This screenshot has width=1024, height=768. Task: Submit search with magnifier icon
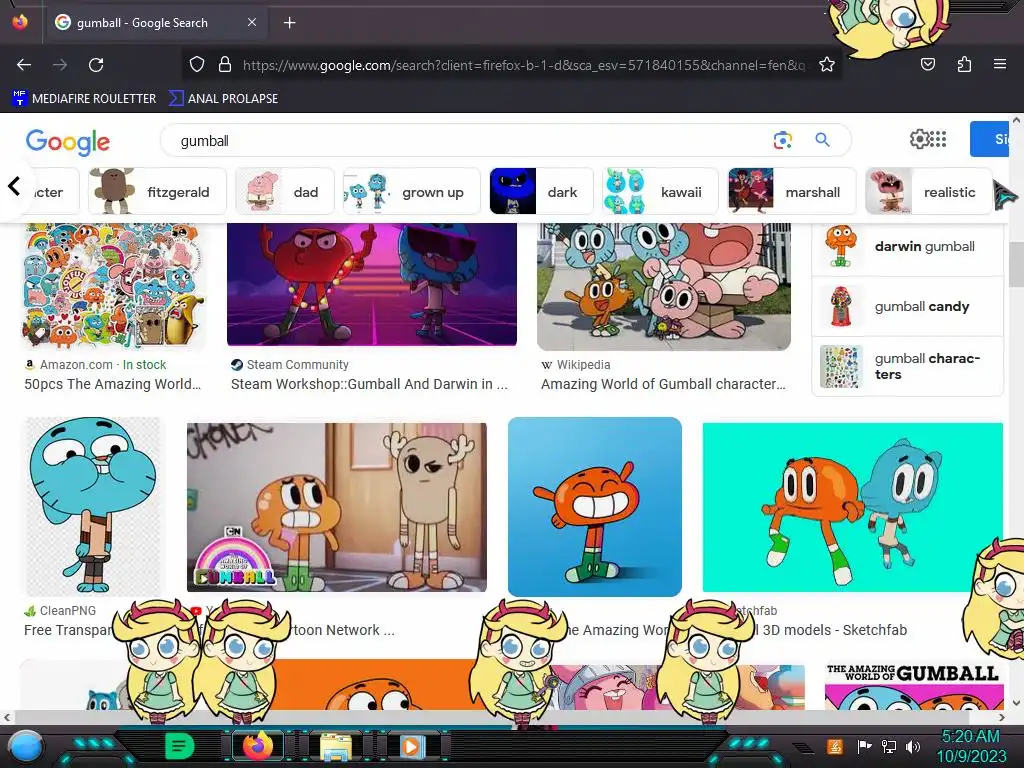(822, 140)
